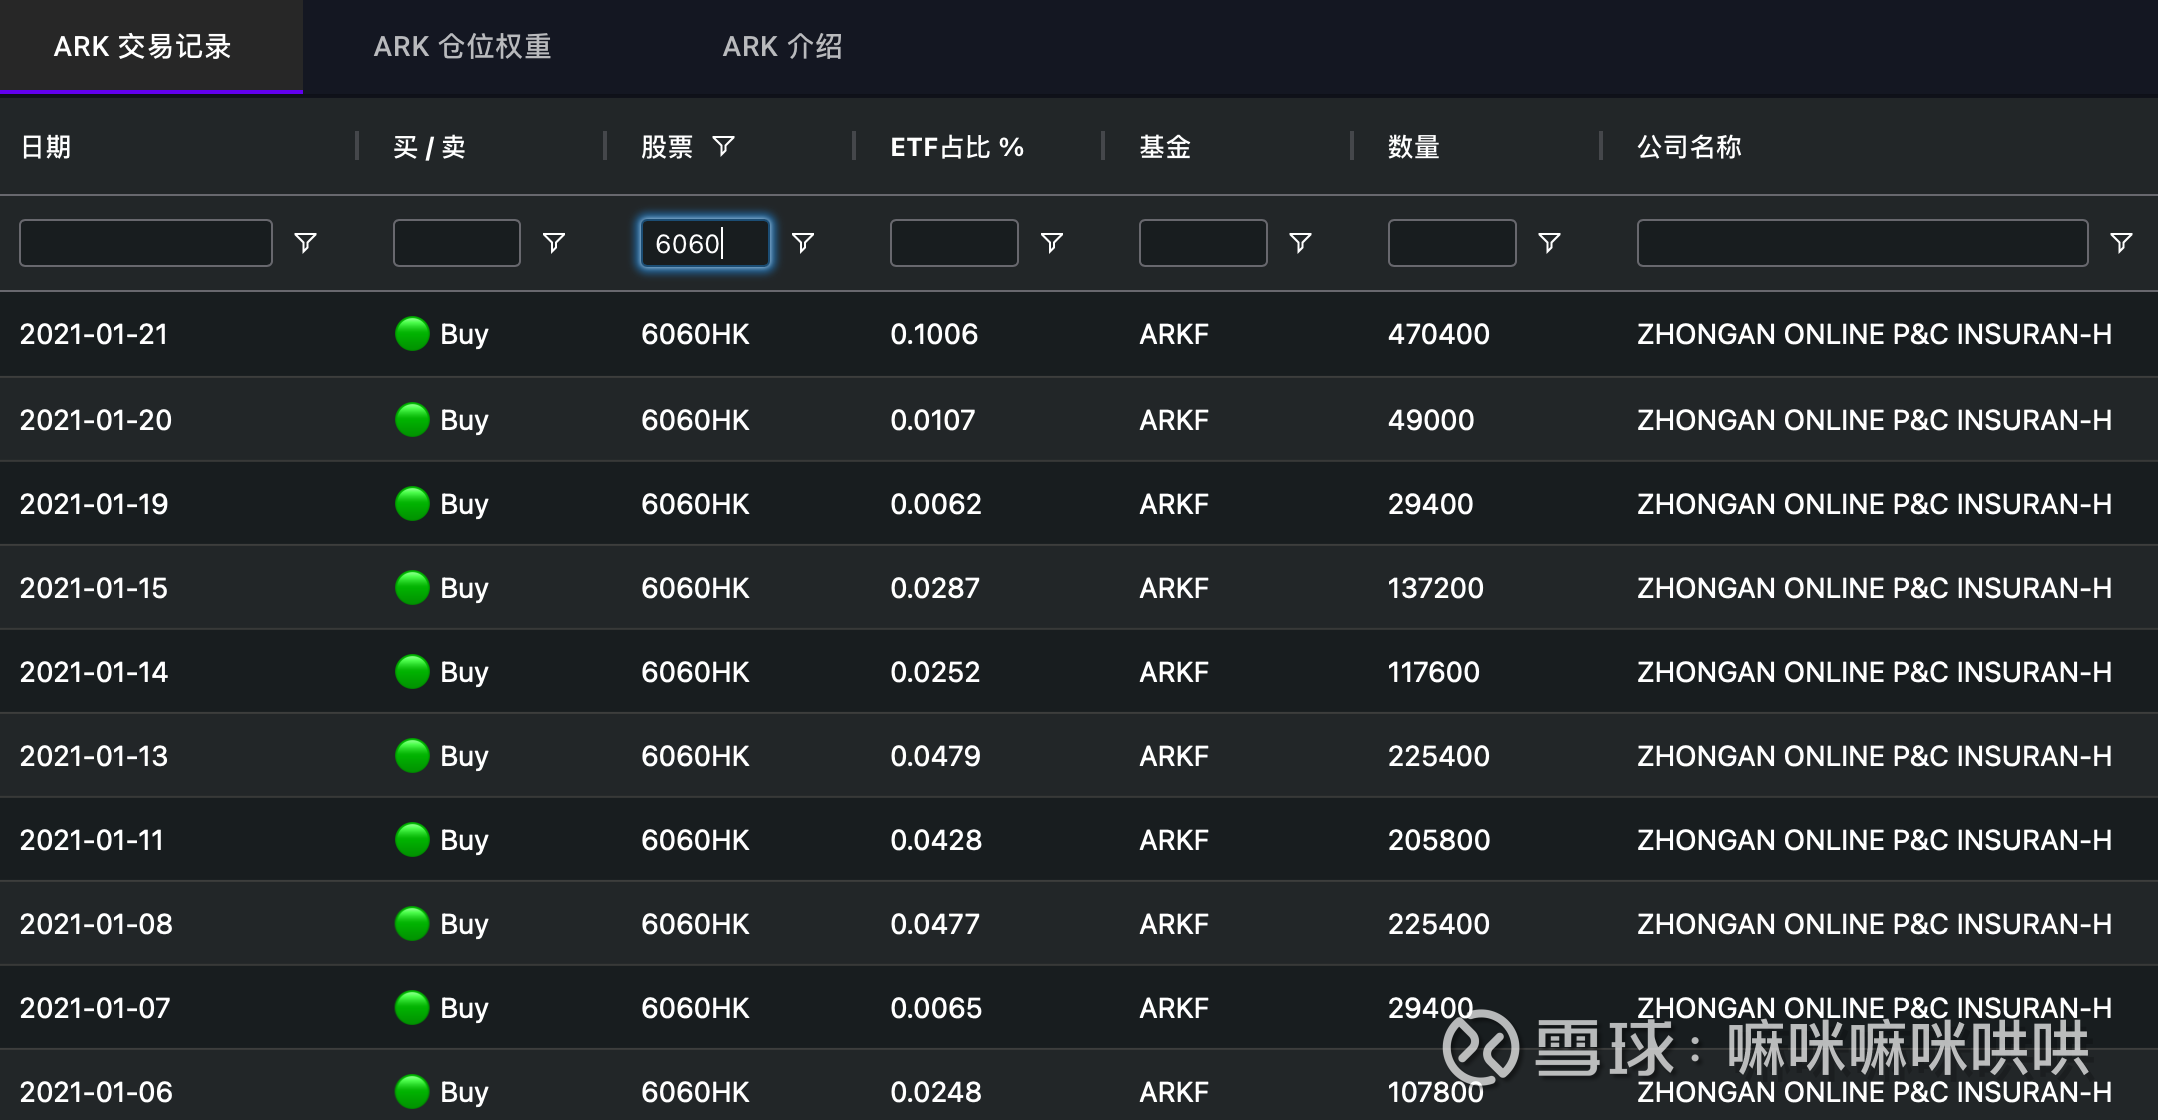The image size is (2158, 1120).
Task: Click quantity value 117600
Action: pyautogui.click(x=1434, y=672)
